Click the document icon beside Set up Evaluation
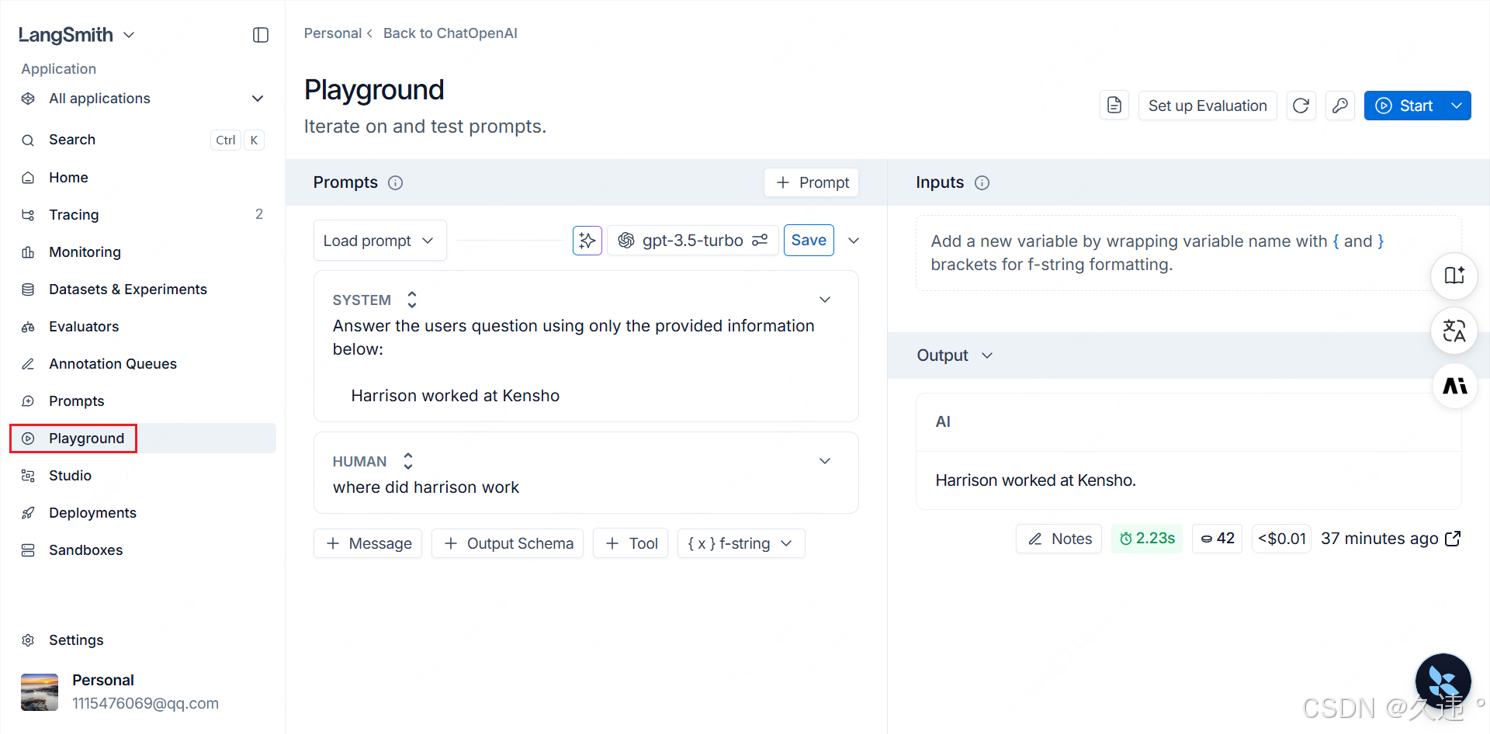Image resolution: width=1490 pixels, height=734 pixels. point(1114,106)
